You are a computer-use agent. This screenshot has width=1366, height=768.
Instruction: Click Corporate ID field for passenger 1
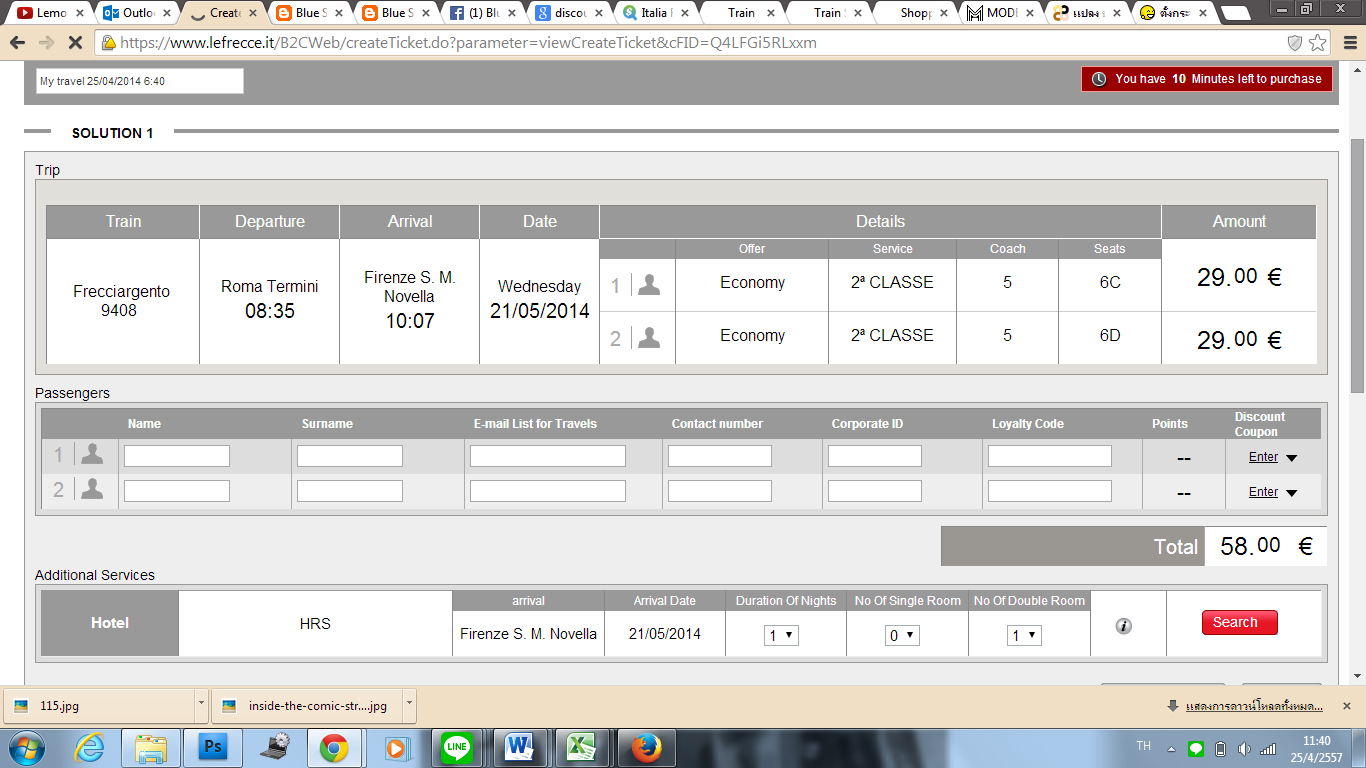875,456
